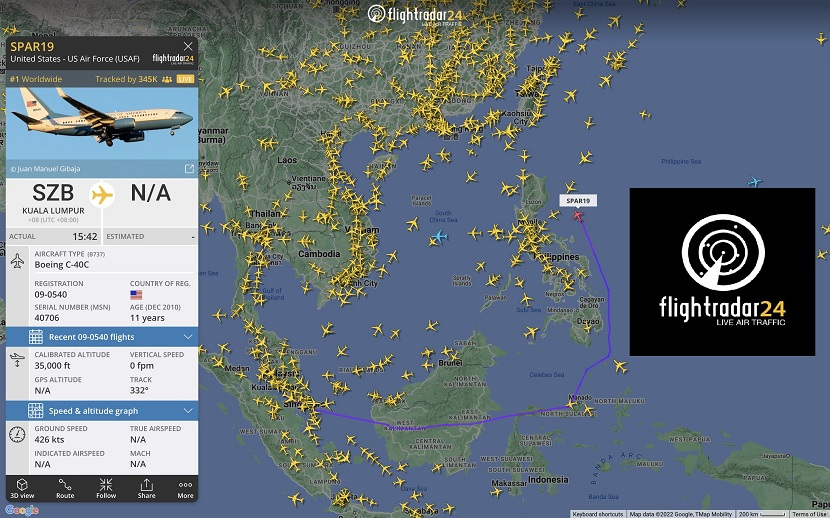The width and height of the screenshot is (830, 518).
Task: Click the purple flight track line
Action: tap(609, 317)
